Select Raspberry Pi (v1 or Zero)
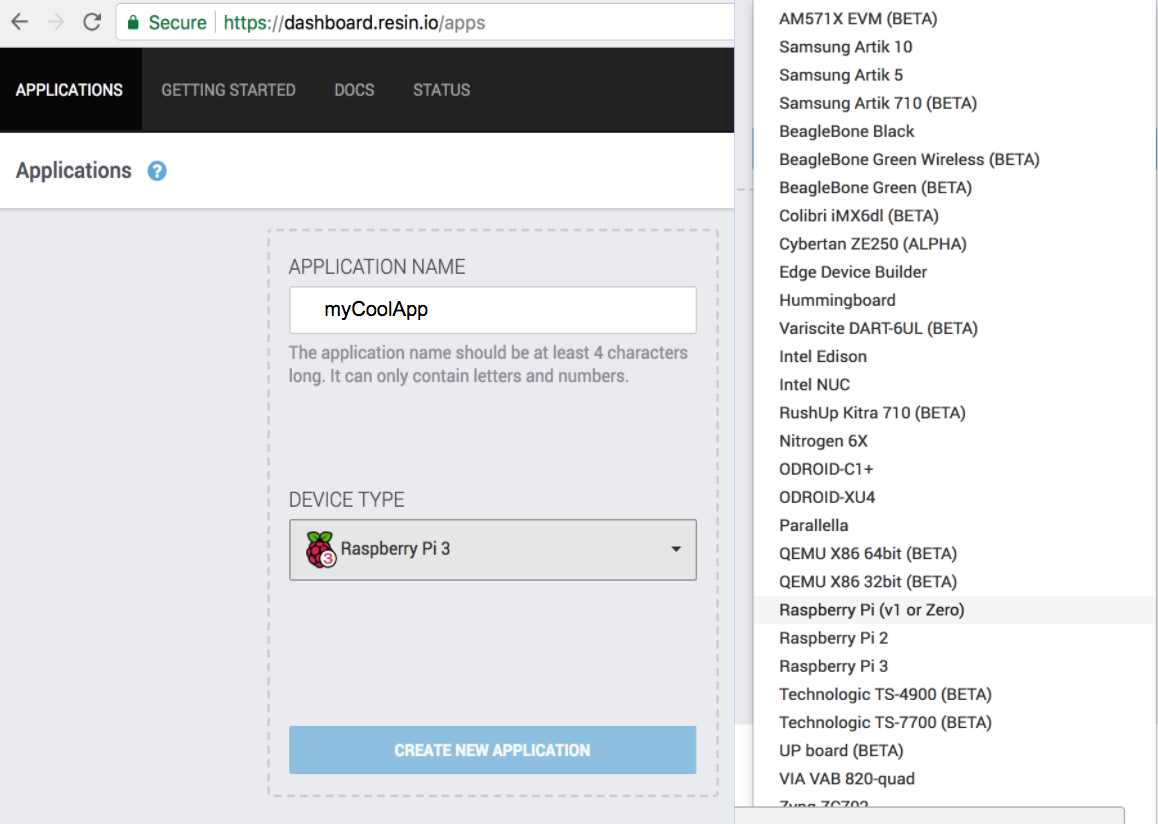Image resolution: width=1158 pixels, height=824 pixels. [871, 610]
